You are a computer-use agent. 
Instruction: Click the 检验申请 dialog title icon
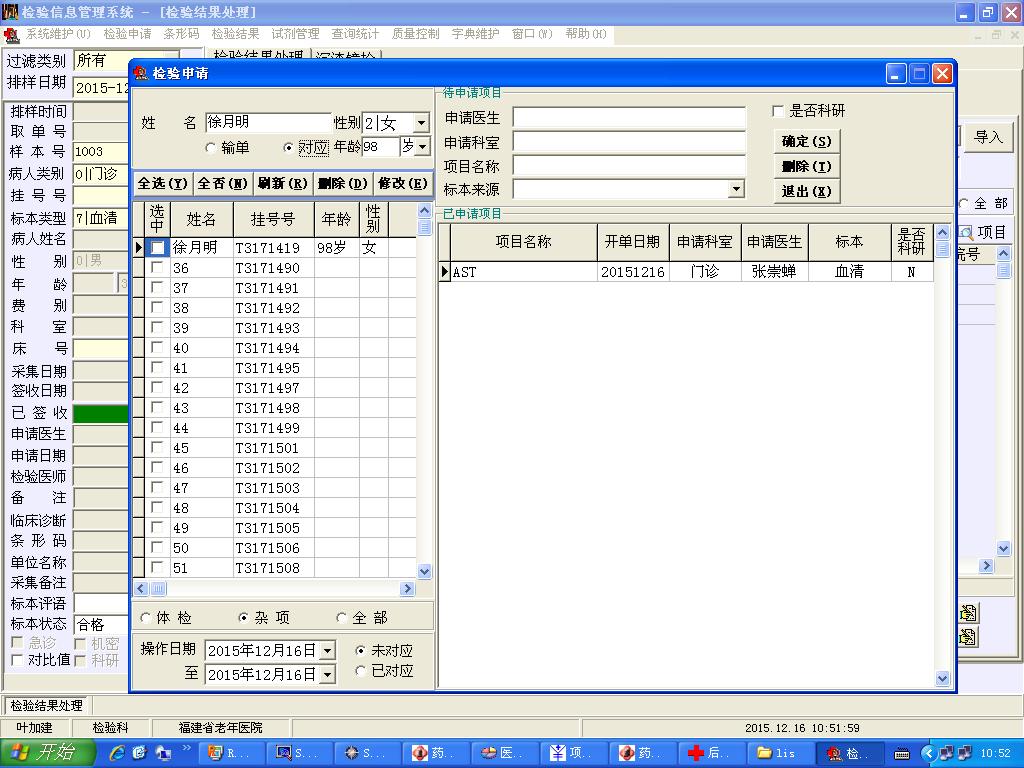140,73
